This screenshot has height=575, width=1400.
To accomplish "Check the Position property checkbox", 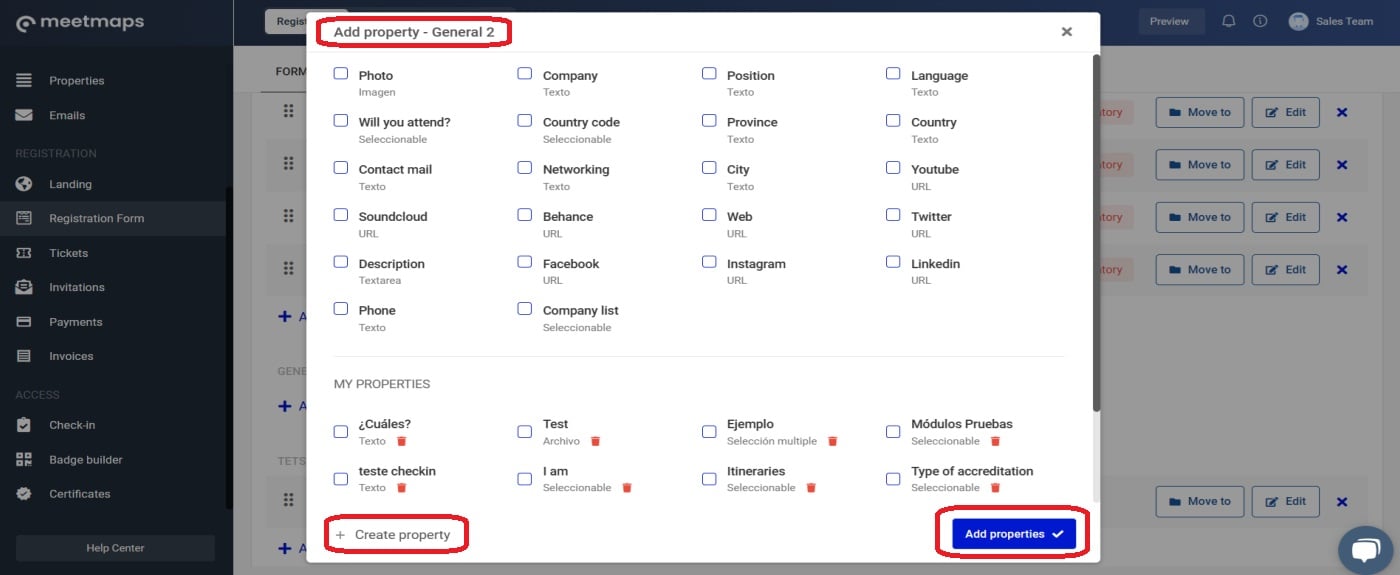I will [709, 74].
